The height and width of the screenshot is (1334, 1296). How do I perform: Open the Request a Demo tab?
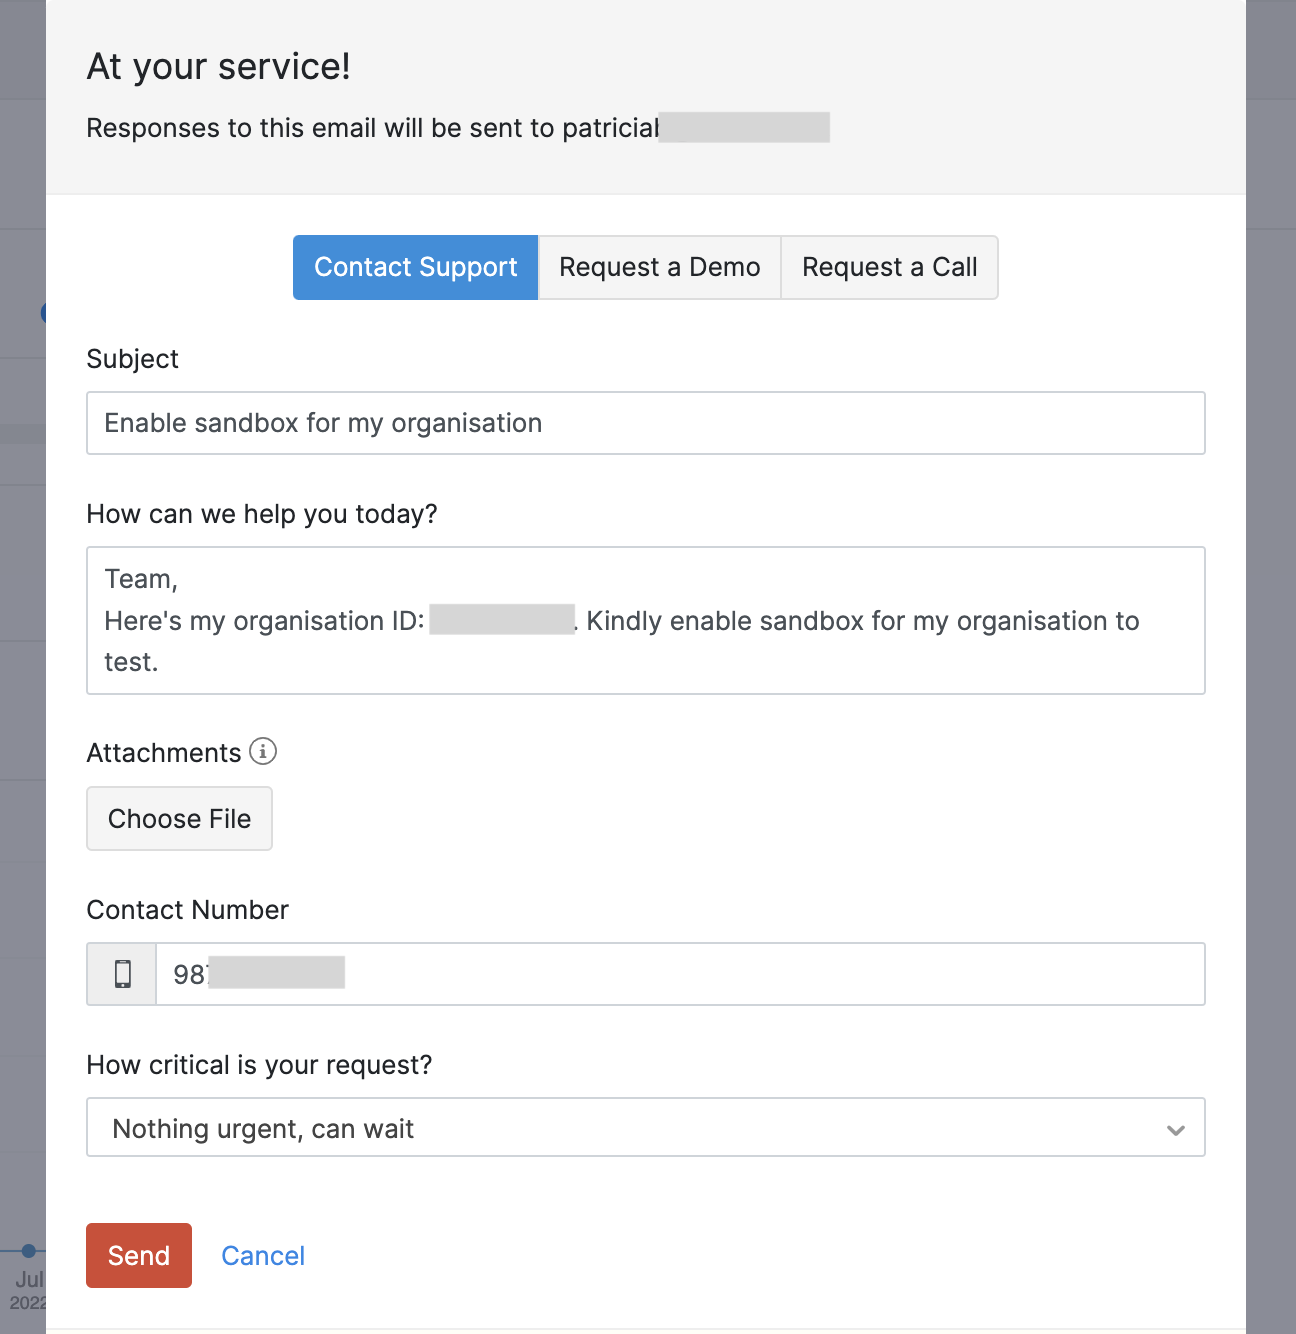tap(659, 267)
